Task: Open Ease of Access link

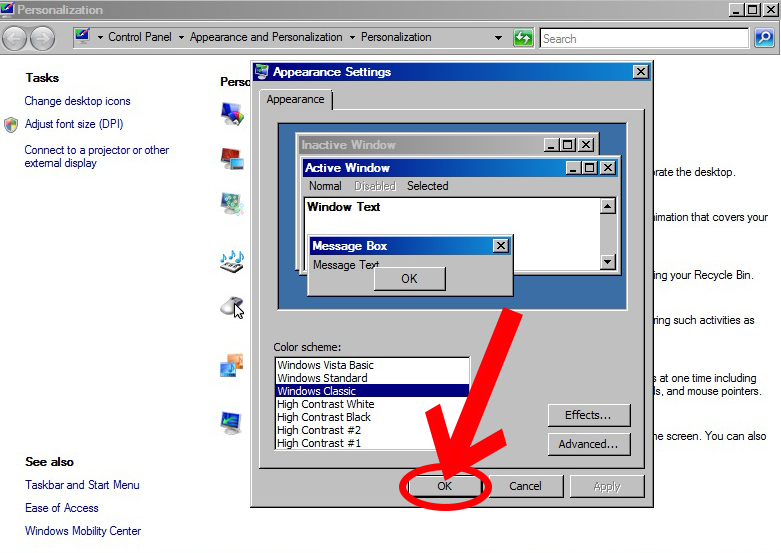Action: tap(62, 508)
